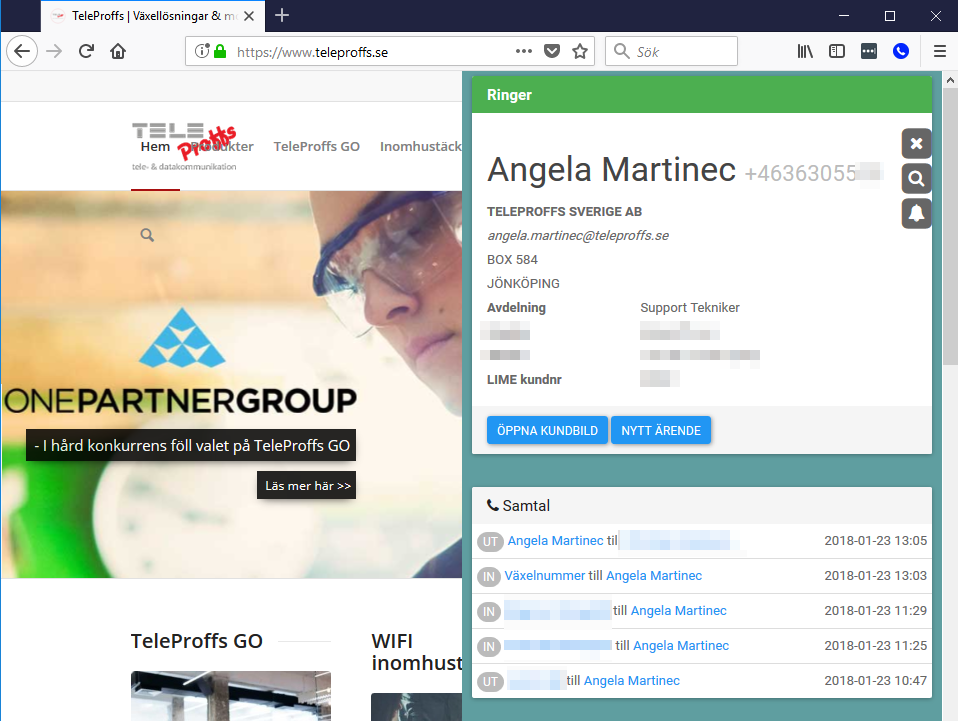Screen dimensions: 958x721
Task: Reload the current page
Action: (86, 51)
